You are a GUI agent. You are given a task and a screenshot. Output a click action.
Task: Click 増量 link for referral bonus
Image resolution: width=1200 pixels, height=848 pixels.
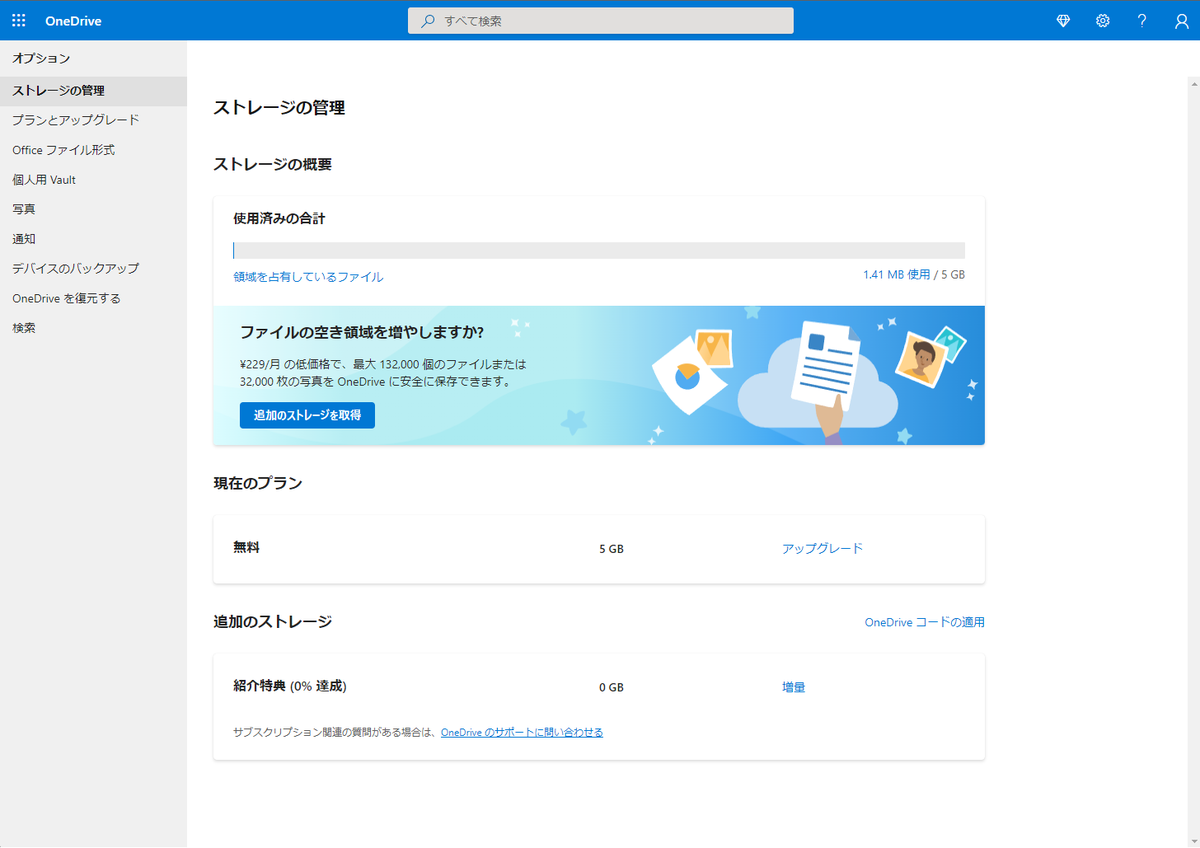coord(794,687)
